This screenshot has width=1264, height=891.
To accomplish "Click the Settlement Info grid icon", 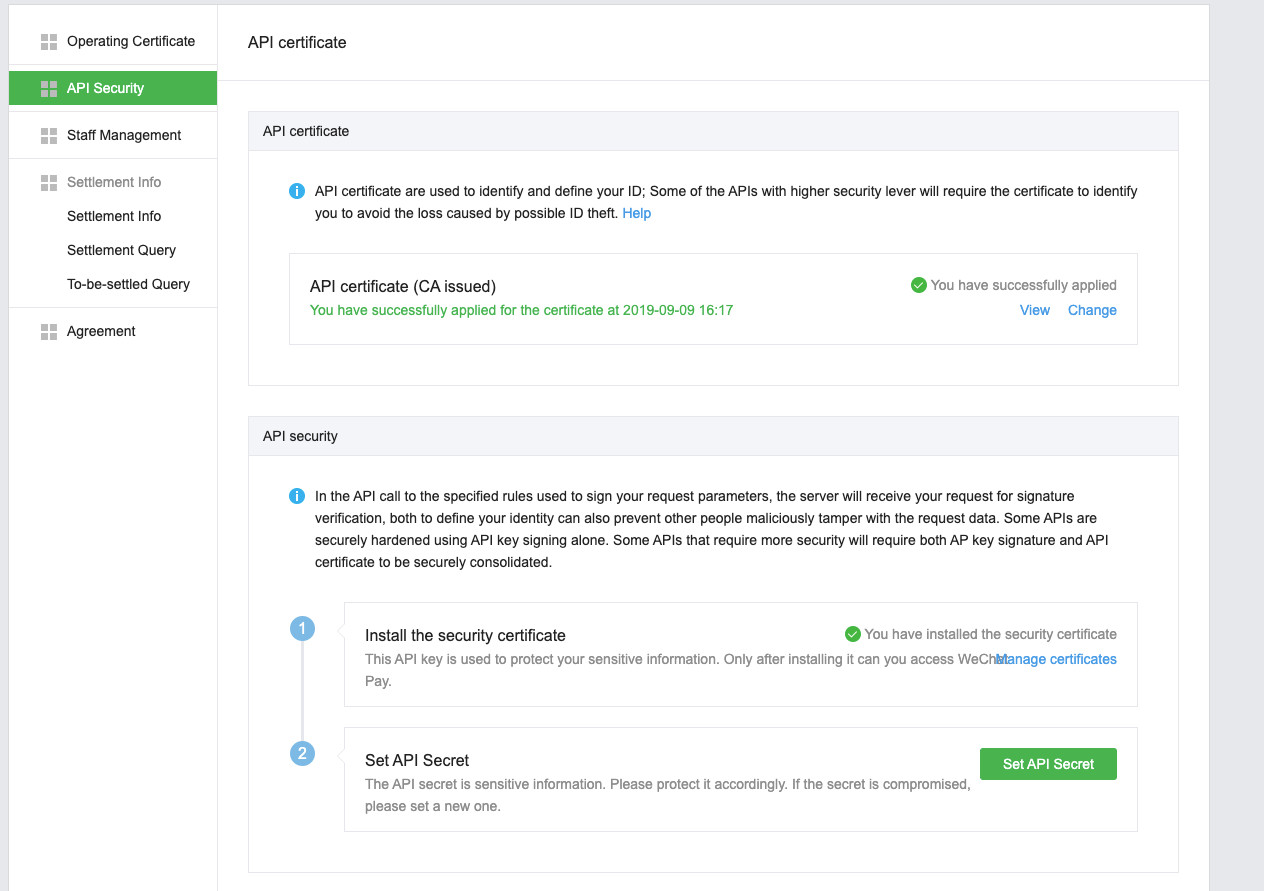I will point(49,182).
